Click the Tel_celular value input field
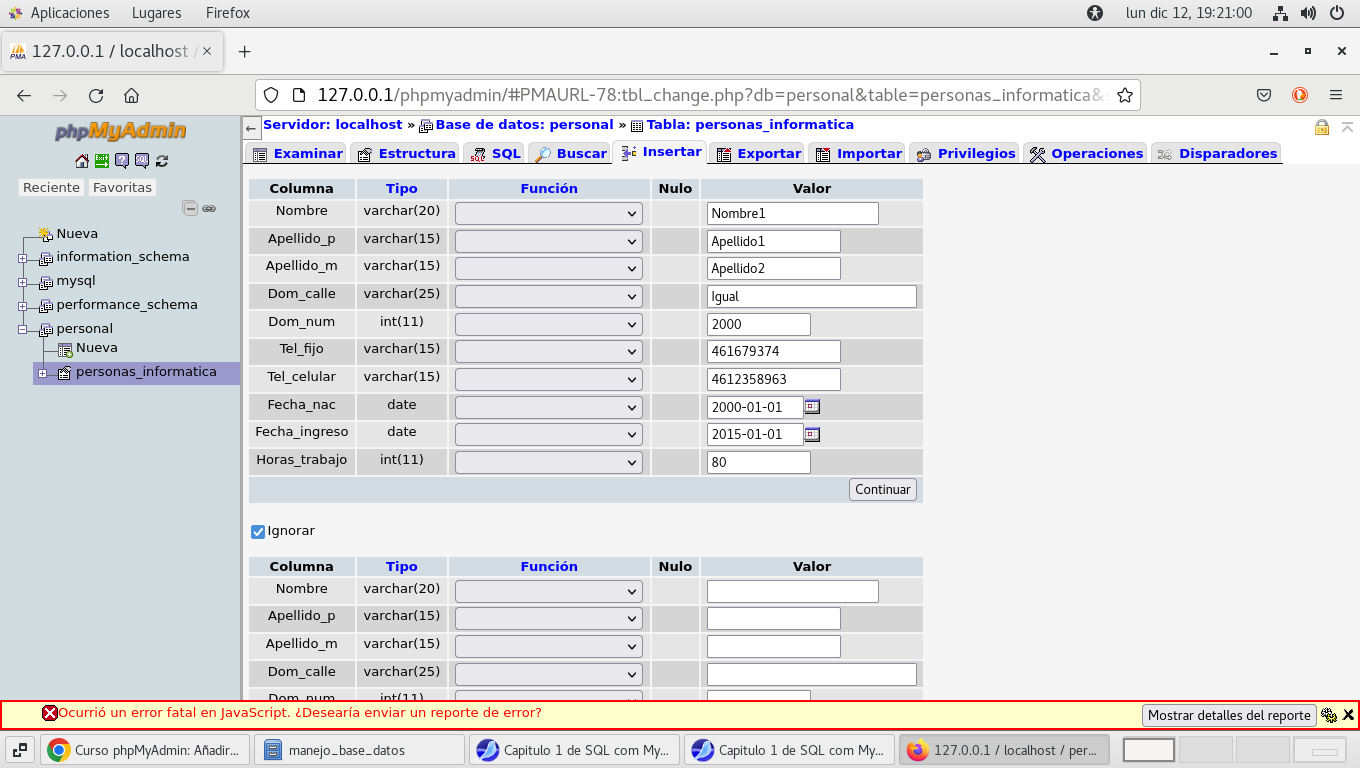1360x768 pixels. [x=773, y=380]
